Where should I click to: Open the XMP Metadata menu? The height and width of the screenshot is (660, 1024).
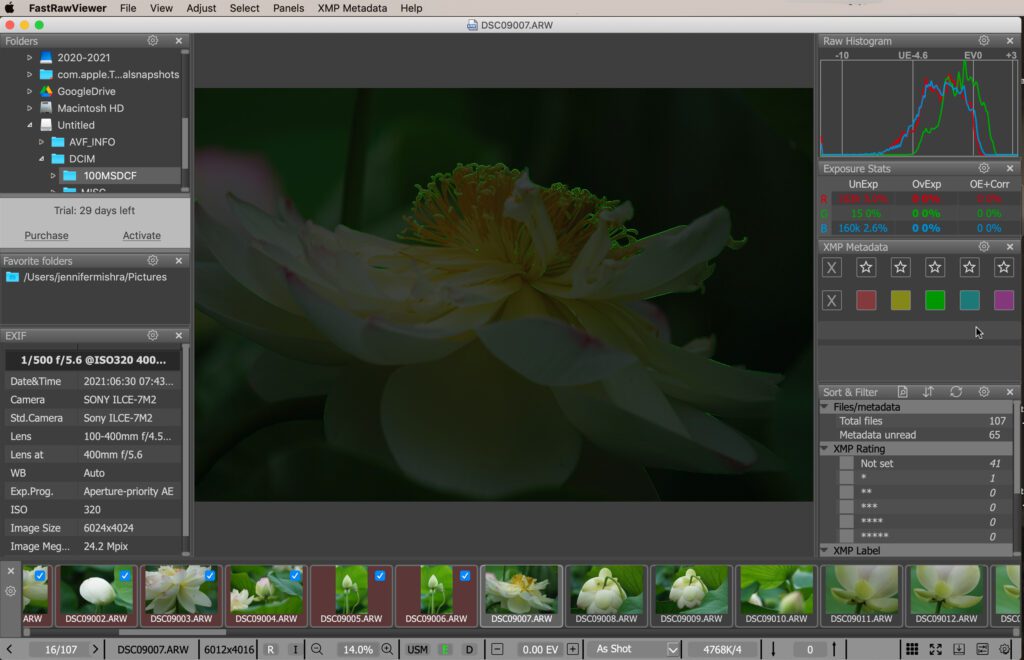point(352,8)
